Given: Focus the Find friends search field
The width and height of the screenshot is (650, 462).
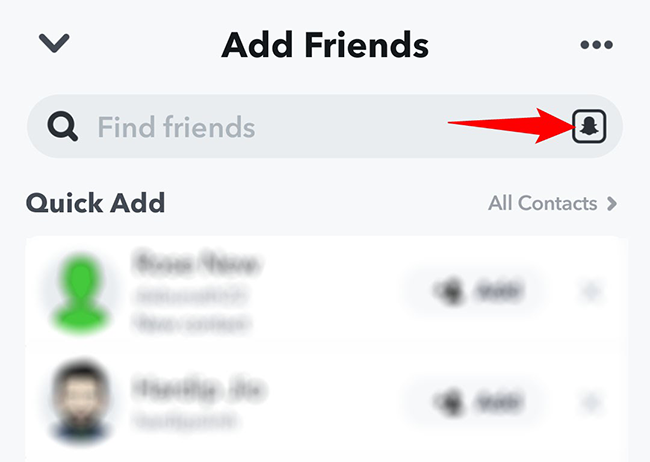Looking at the screenshot, I should click(x=325, y=126).
